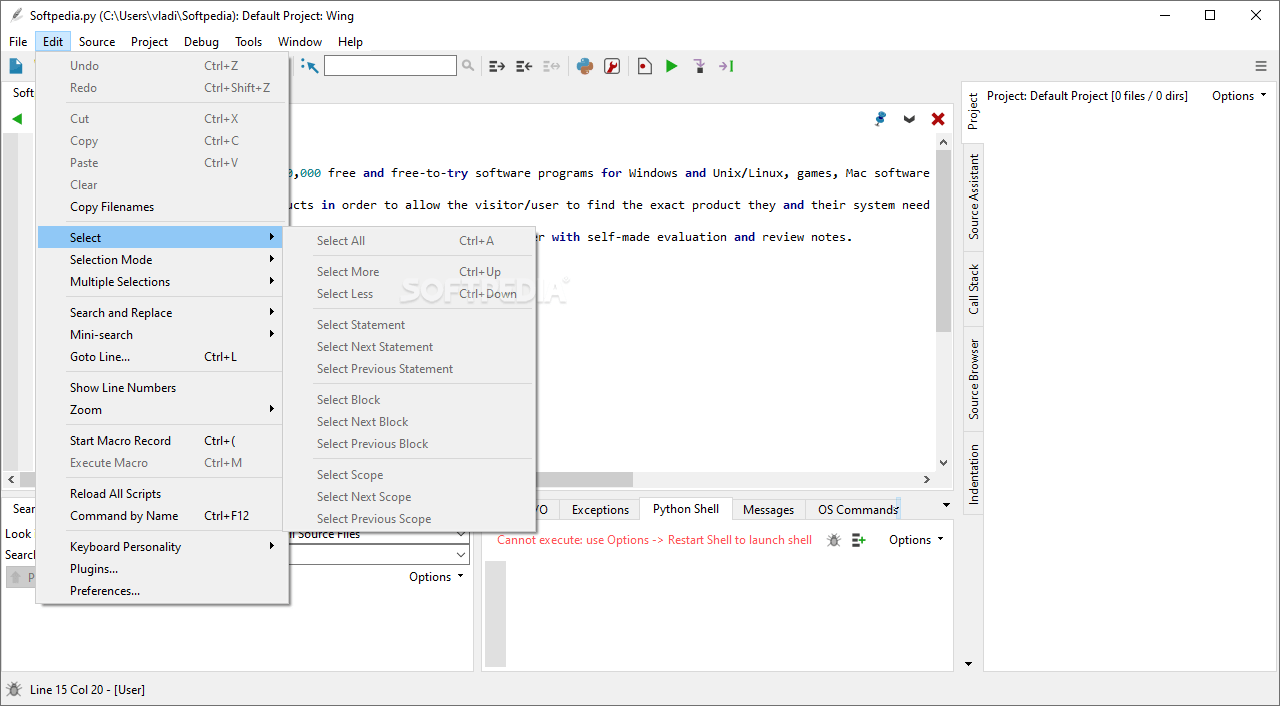Expand the Multiple Selections submenu
Image resolution: width=1280 pixels, height=706 pixels.
(x=161, y=281)
